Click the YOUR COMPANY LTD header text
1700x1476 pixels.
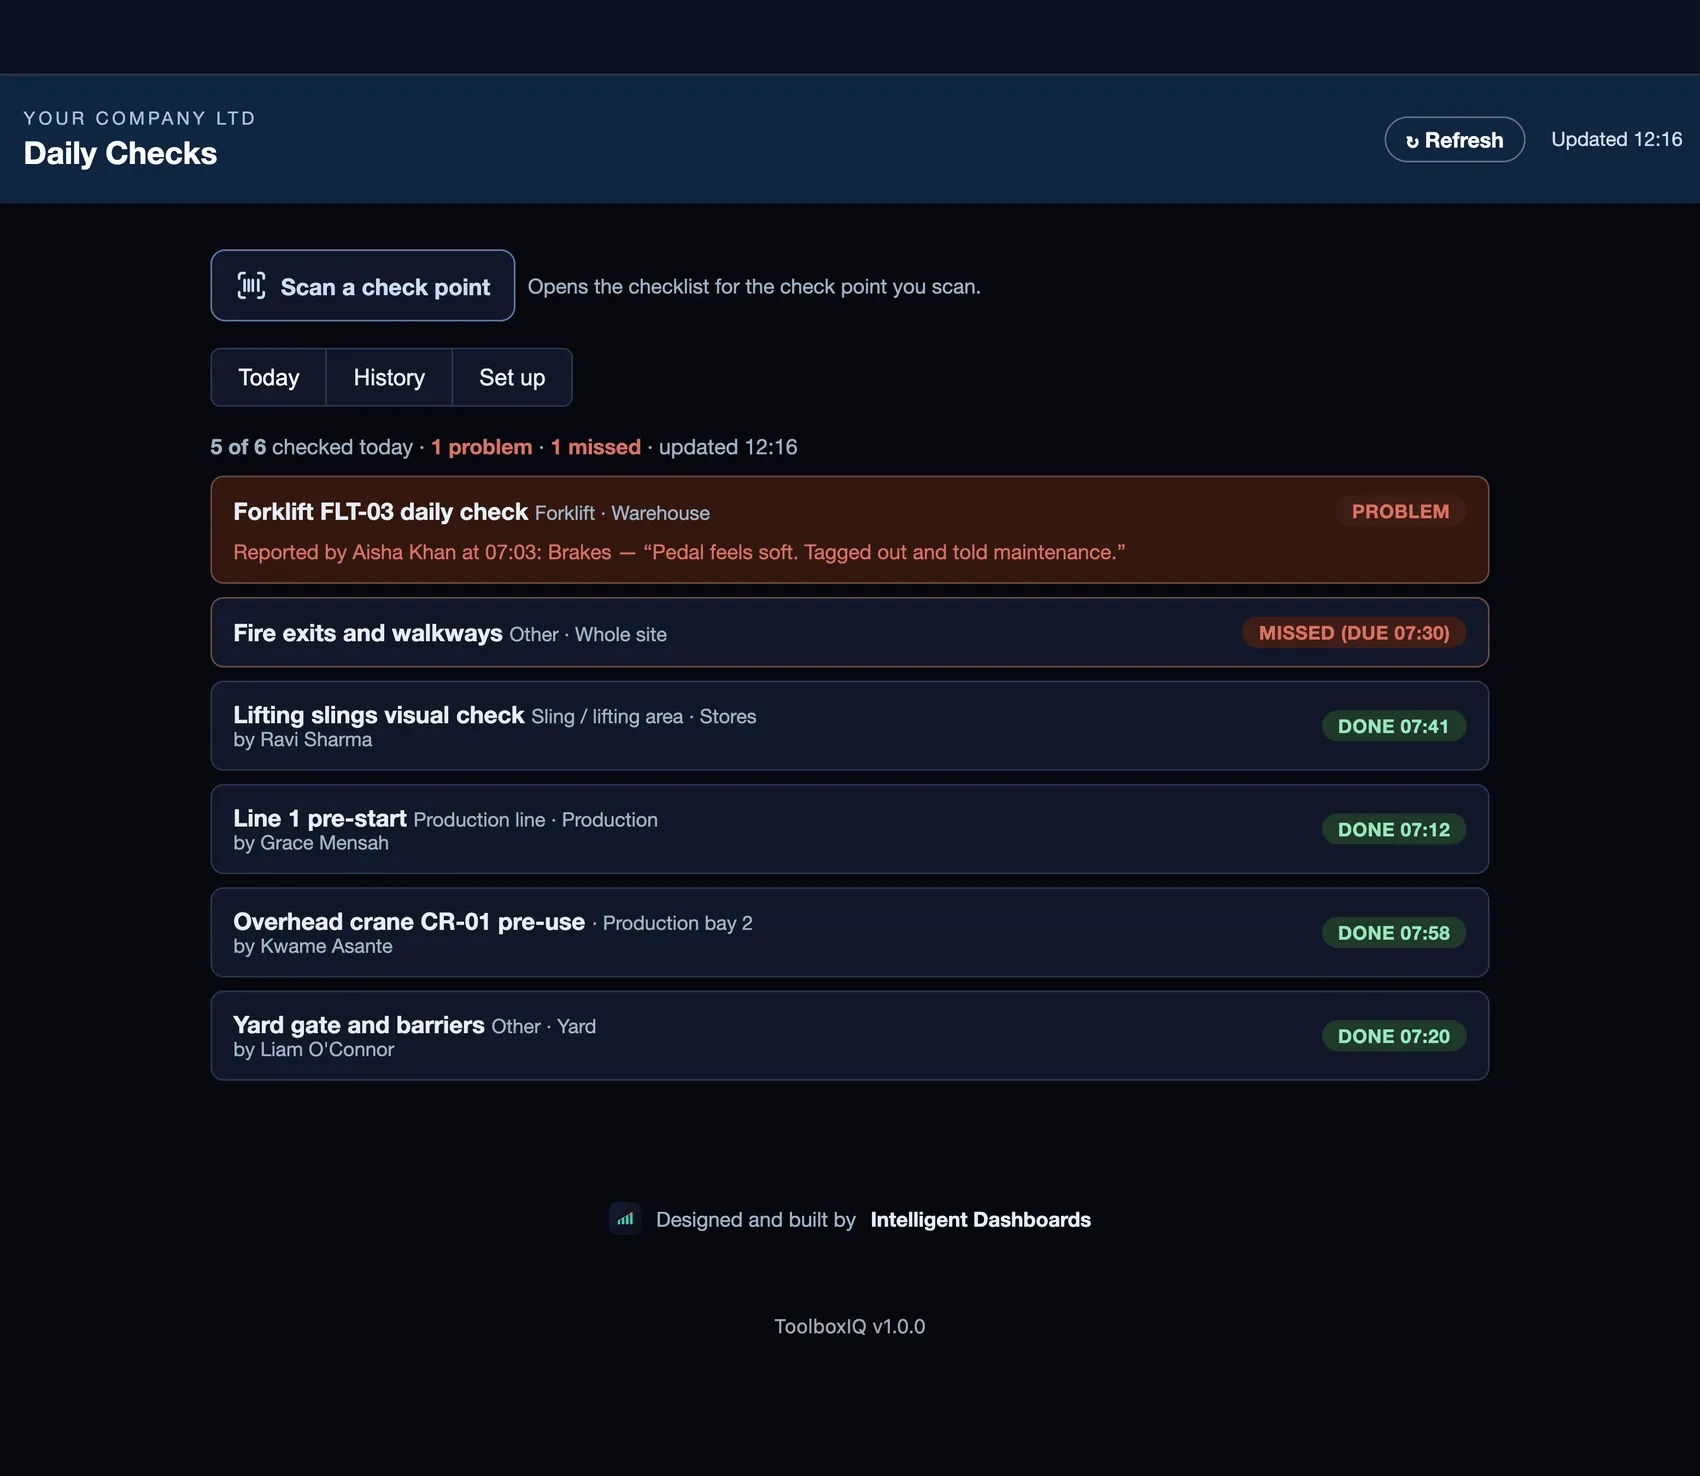click(140, 118)
